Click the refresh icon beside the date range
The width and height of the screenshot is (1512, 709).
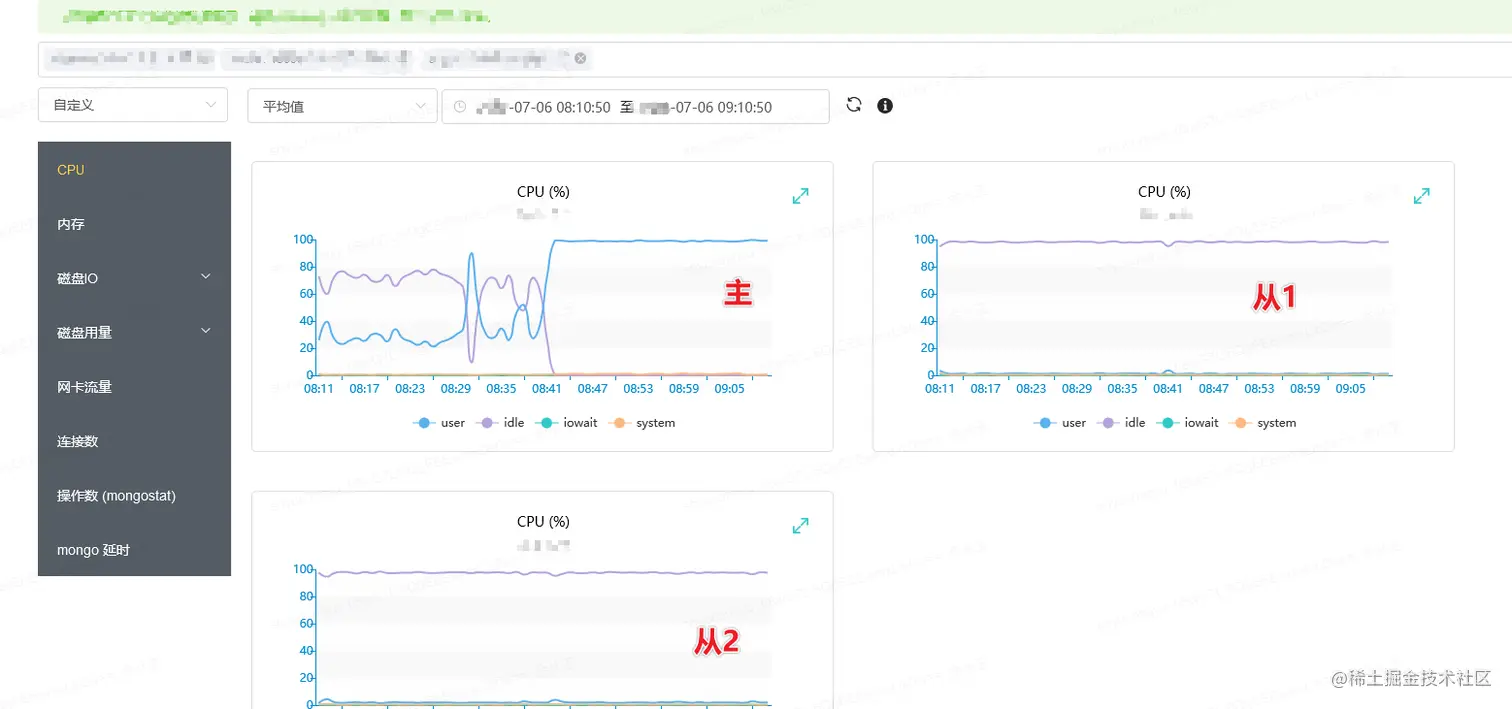pos(854,105)
